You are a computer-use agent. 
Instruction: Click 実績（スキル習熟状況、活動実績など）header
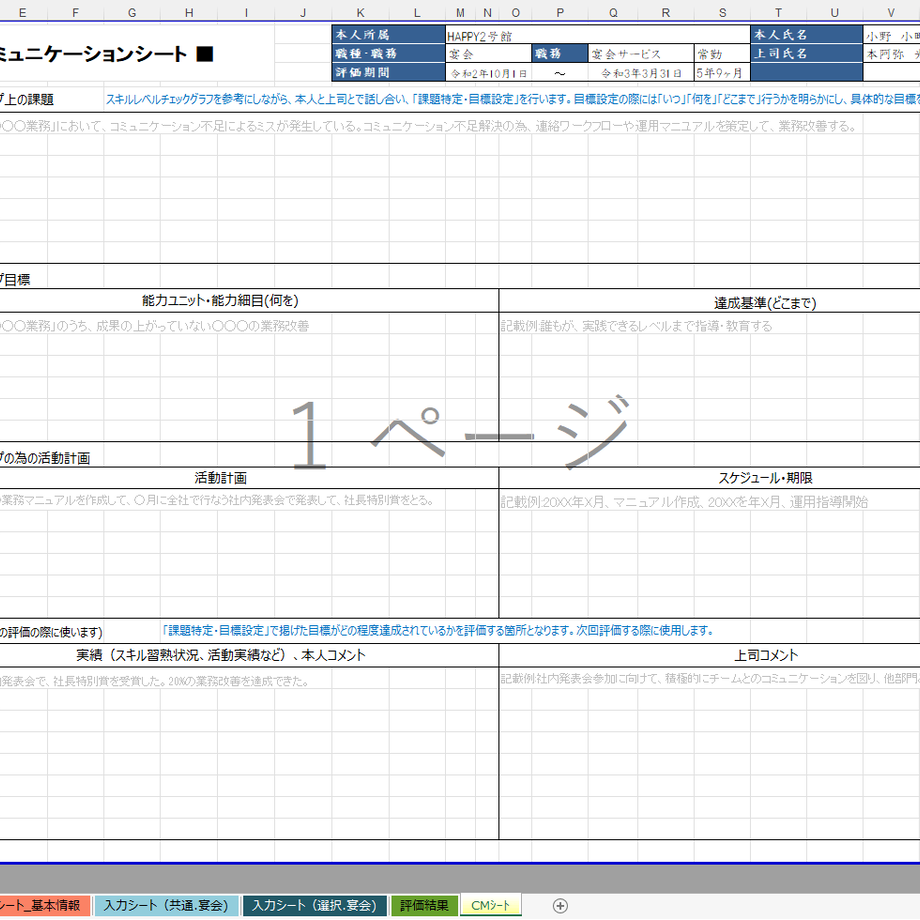point(221,655)
